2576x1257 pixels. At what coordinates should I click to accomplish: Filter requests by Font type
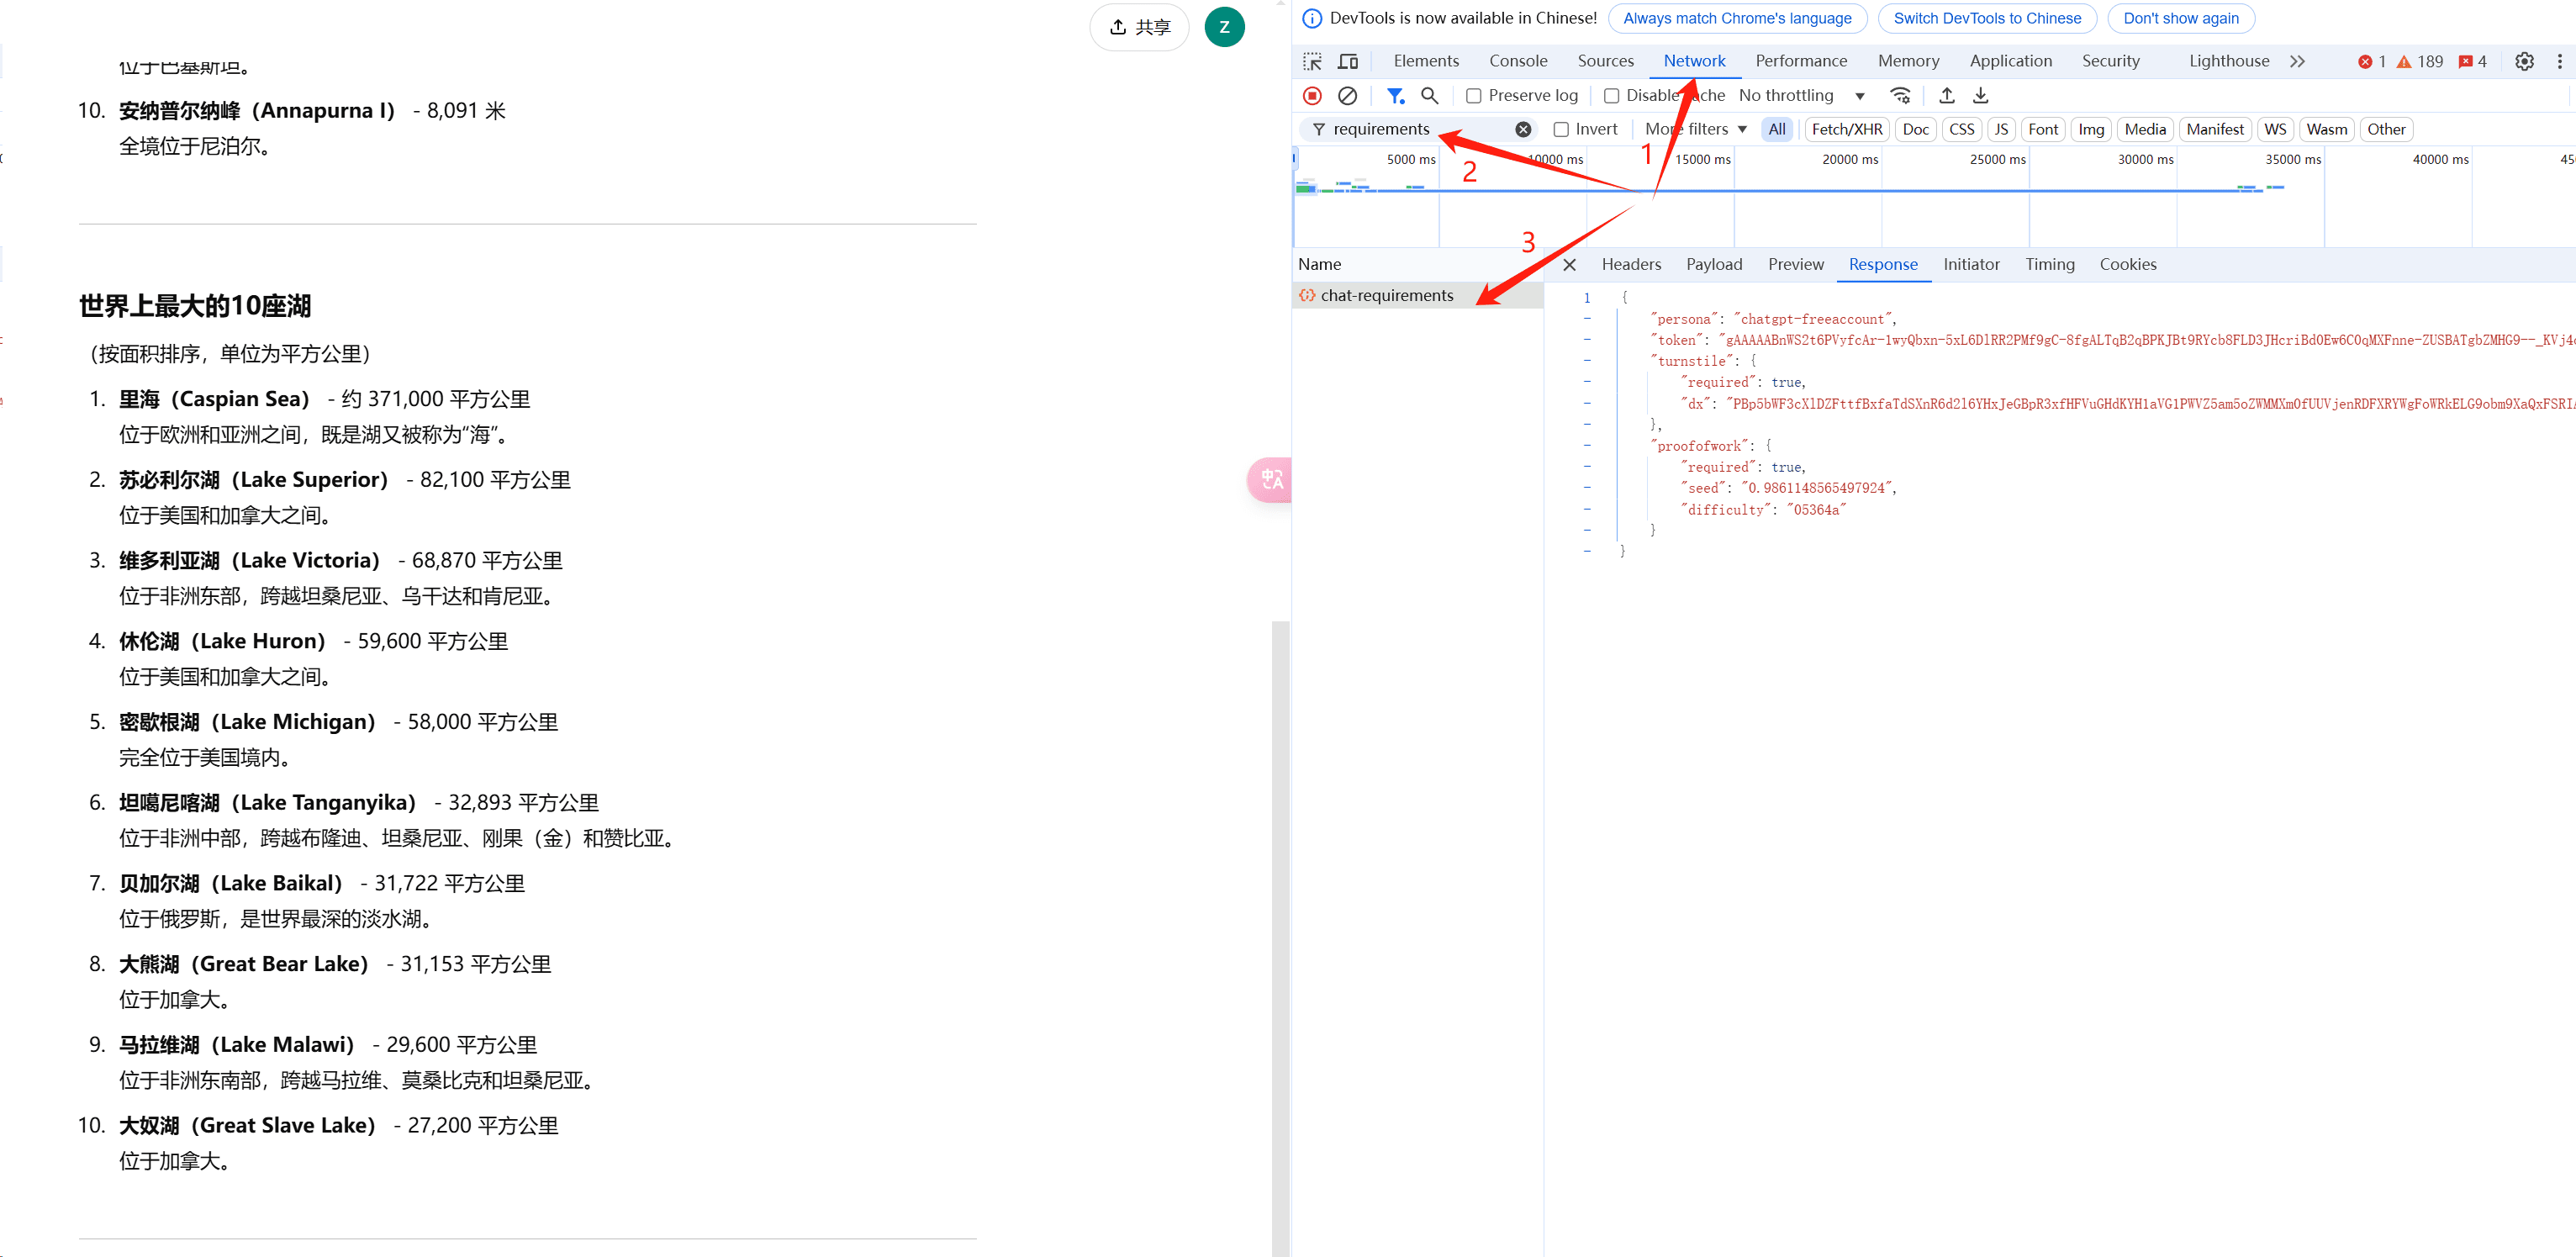click(x=2042, y=130)
